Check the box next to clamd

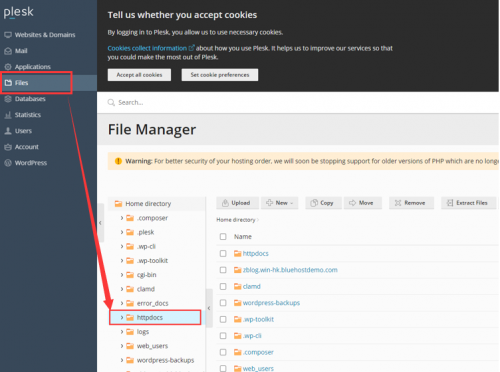tap(223, 286)
